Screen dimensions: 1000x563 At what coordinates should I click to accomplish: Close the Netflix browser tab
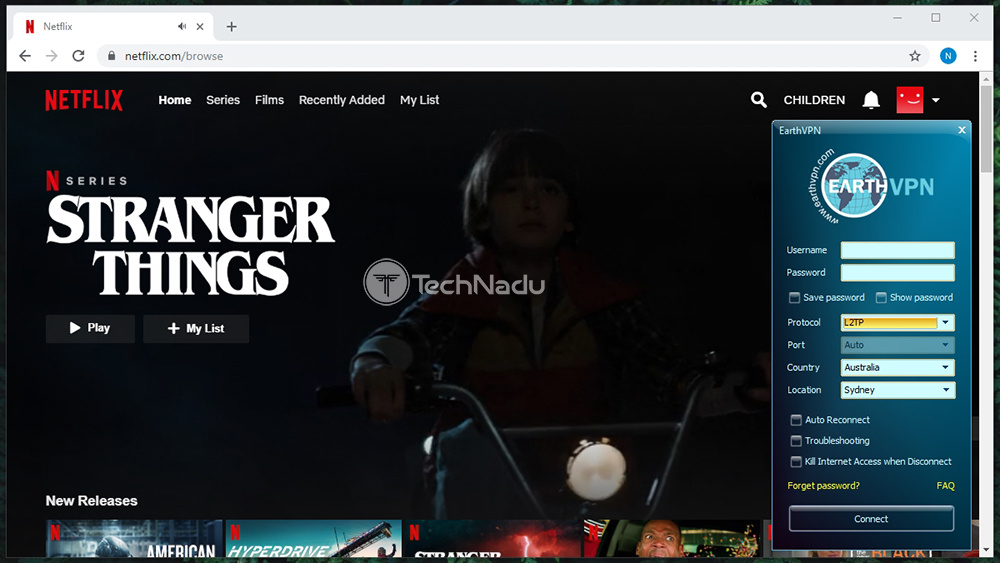[200, 26]
